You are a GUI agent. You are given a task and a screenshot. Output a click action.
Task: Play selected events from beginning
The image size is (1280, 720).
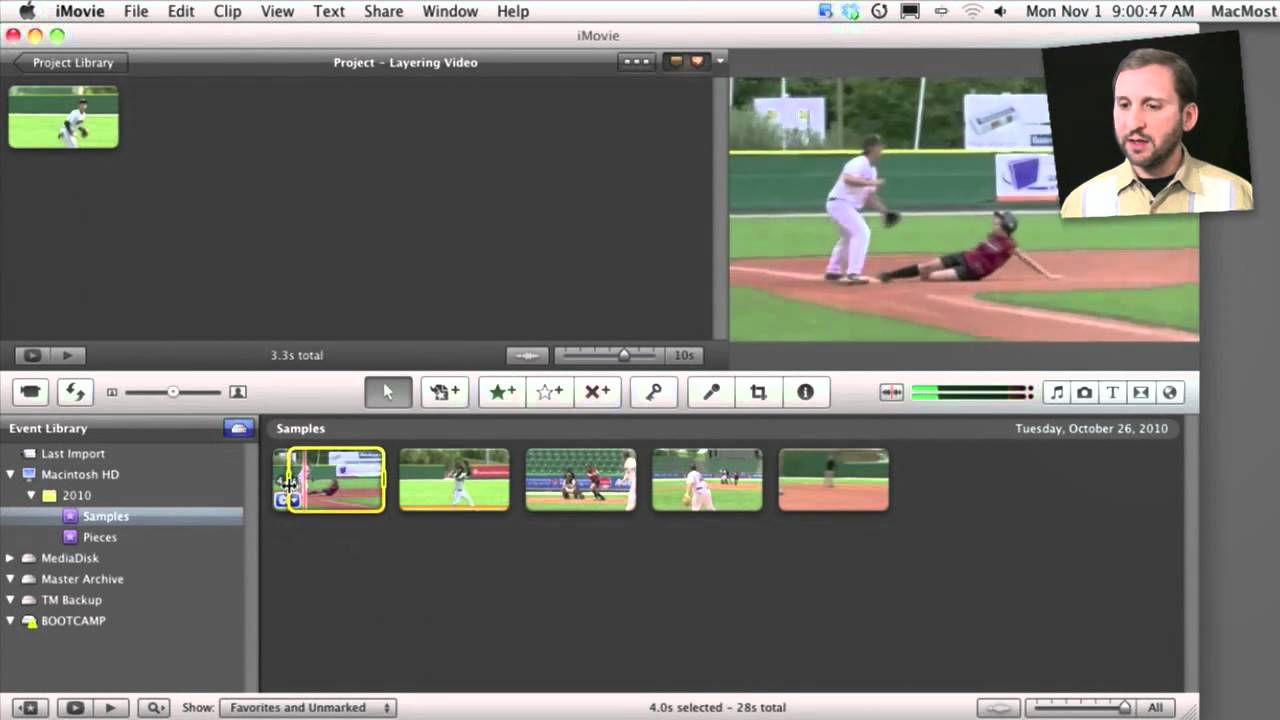click(x=111, y=707)
